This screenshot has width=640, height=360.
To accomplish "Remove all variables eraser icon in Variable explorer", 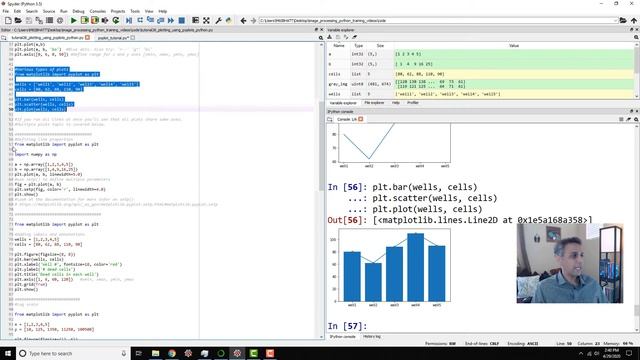I will [354, 37].
